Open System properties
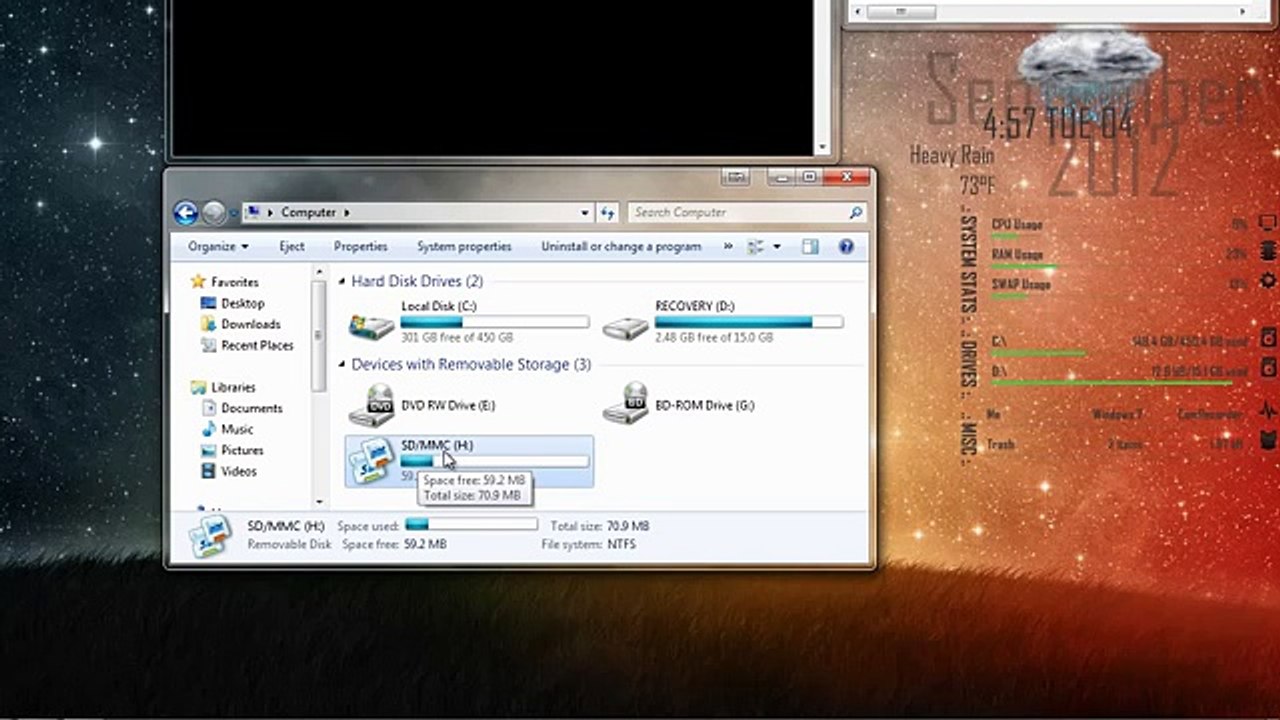The width and height of the screenshot is (1280, 720). click(464, 246)
